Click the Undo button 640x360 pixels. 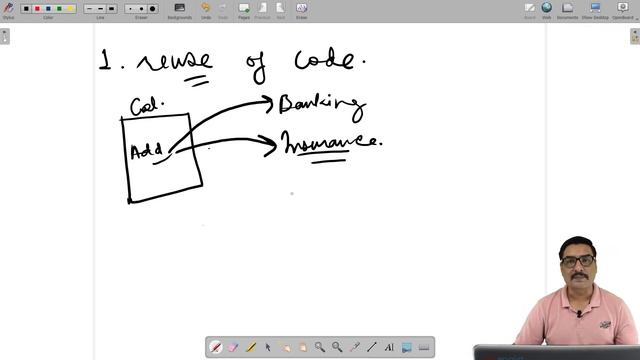pos(206,11)
